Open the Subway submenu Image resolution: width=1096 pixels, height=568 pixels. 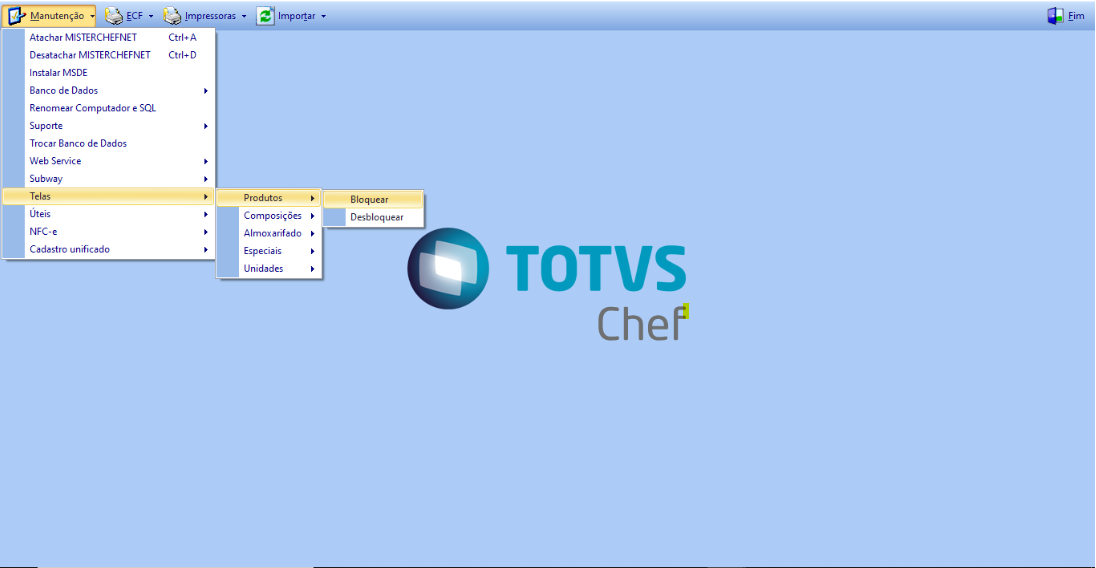click(x=109, y=179)
